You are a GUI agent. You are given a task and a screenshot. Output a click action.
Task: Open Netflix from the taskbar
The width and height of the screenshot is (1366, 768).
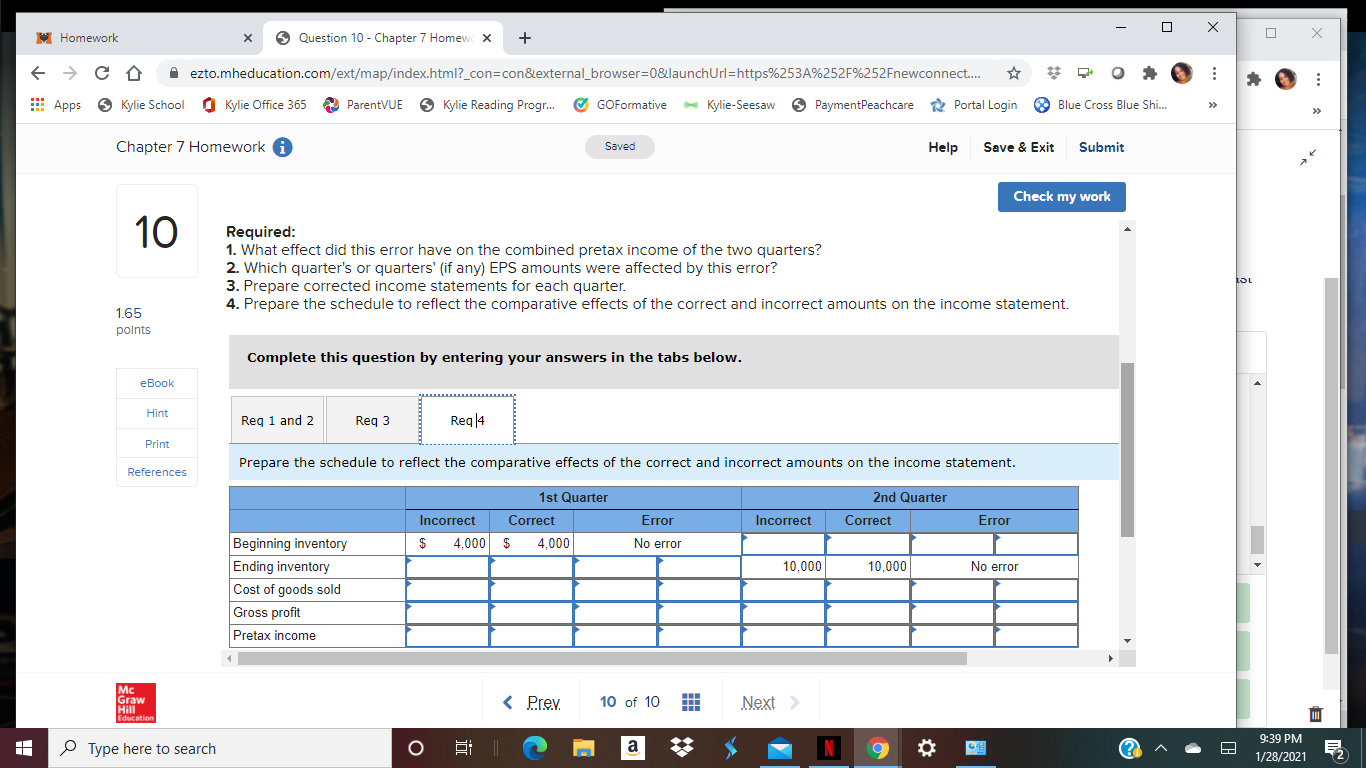[828, 747]
